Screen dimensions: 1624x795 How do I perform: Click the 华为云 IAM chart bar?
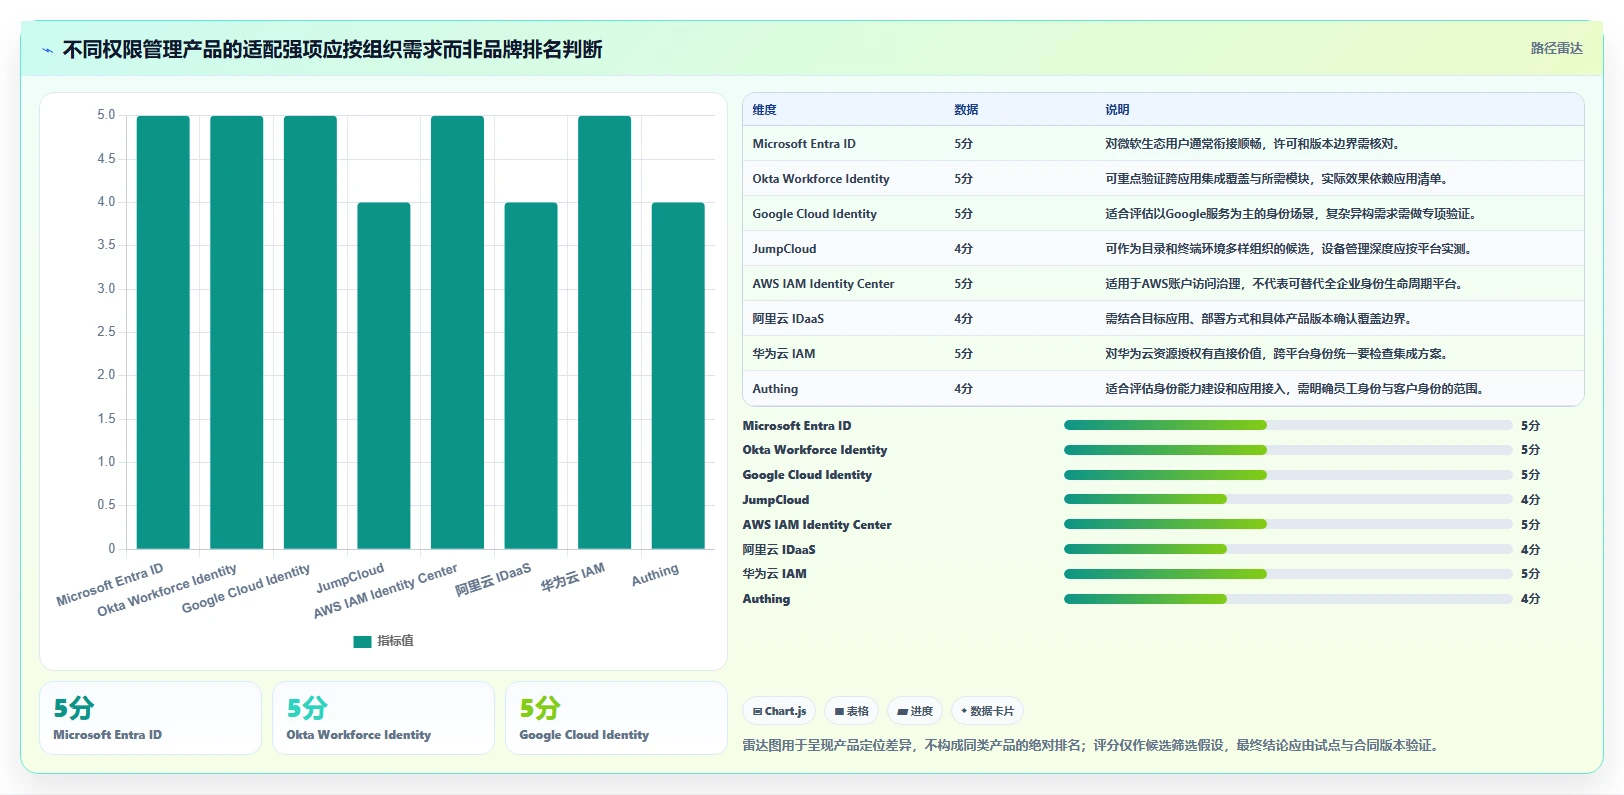605,332
